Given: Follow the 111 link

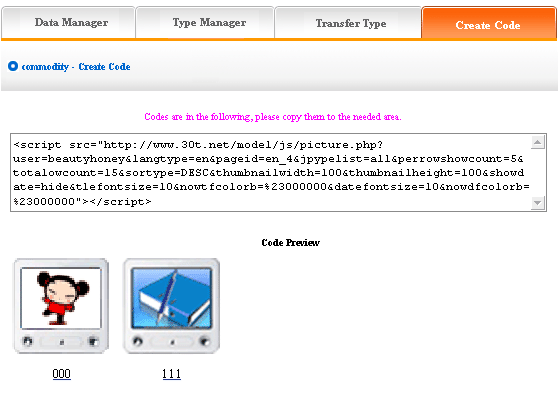Looking at the screenshot, I should [172, 374].
